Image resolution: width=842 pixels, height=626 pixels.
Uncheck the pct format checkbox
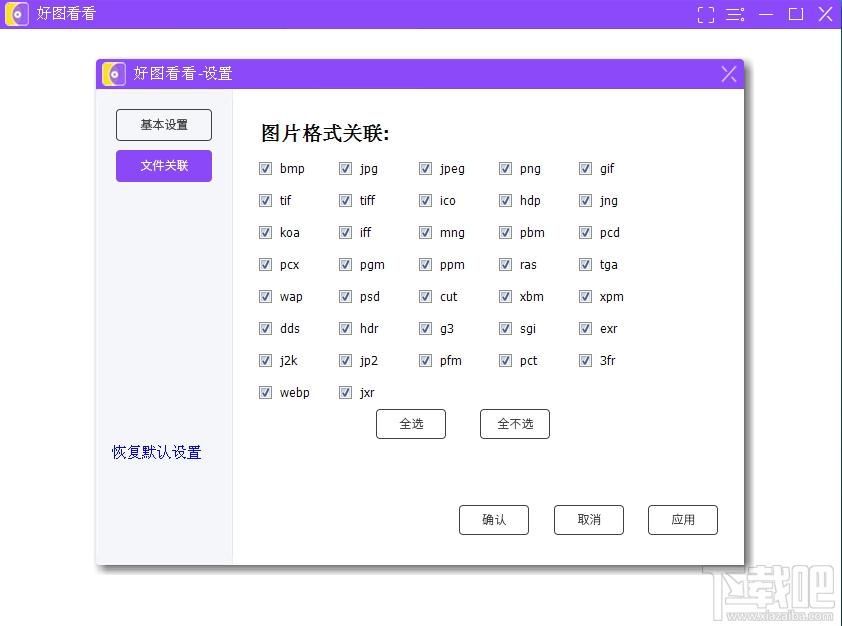(505, 361)
